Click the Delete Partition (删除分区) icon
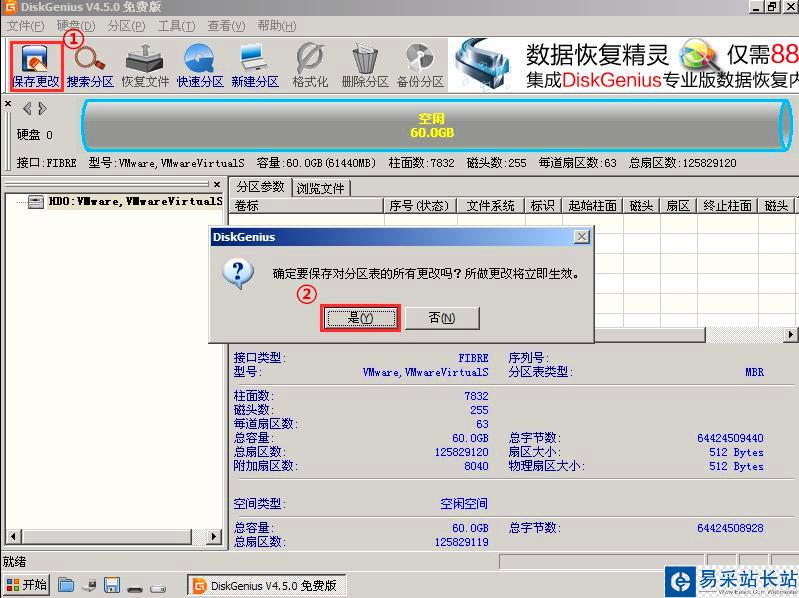This screenshot has width=799, height=598. [x=365, y=67]
